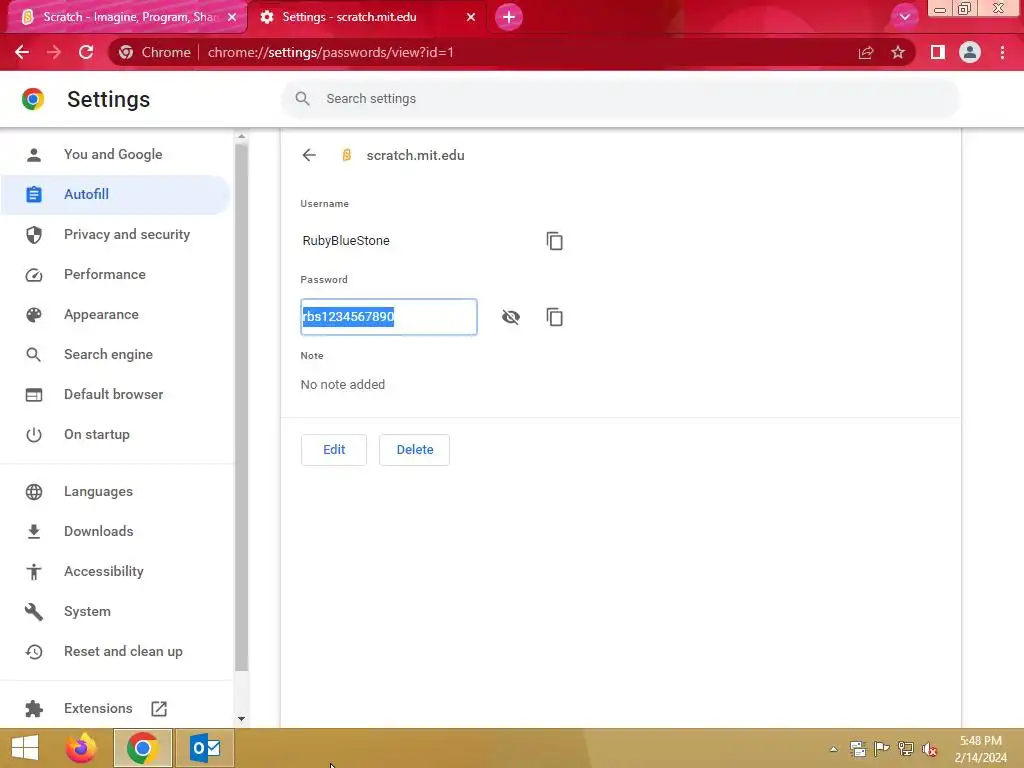Click the sidebar scrollbar thumb
The width and height of the screenshot is (1024, 768).
242,408
